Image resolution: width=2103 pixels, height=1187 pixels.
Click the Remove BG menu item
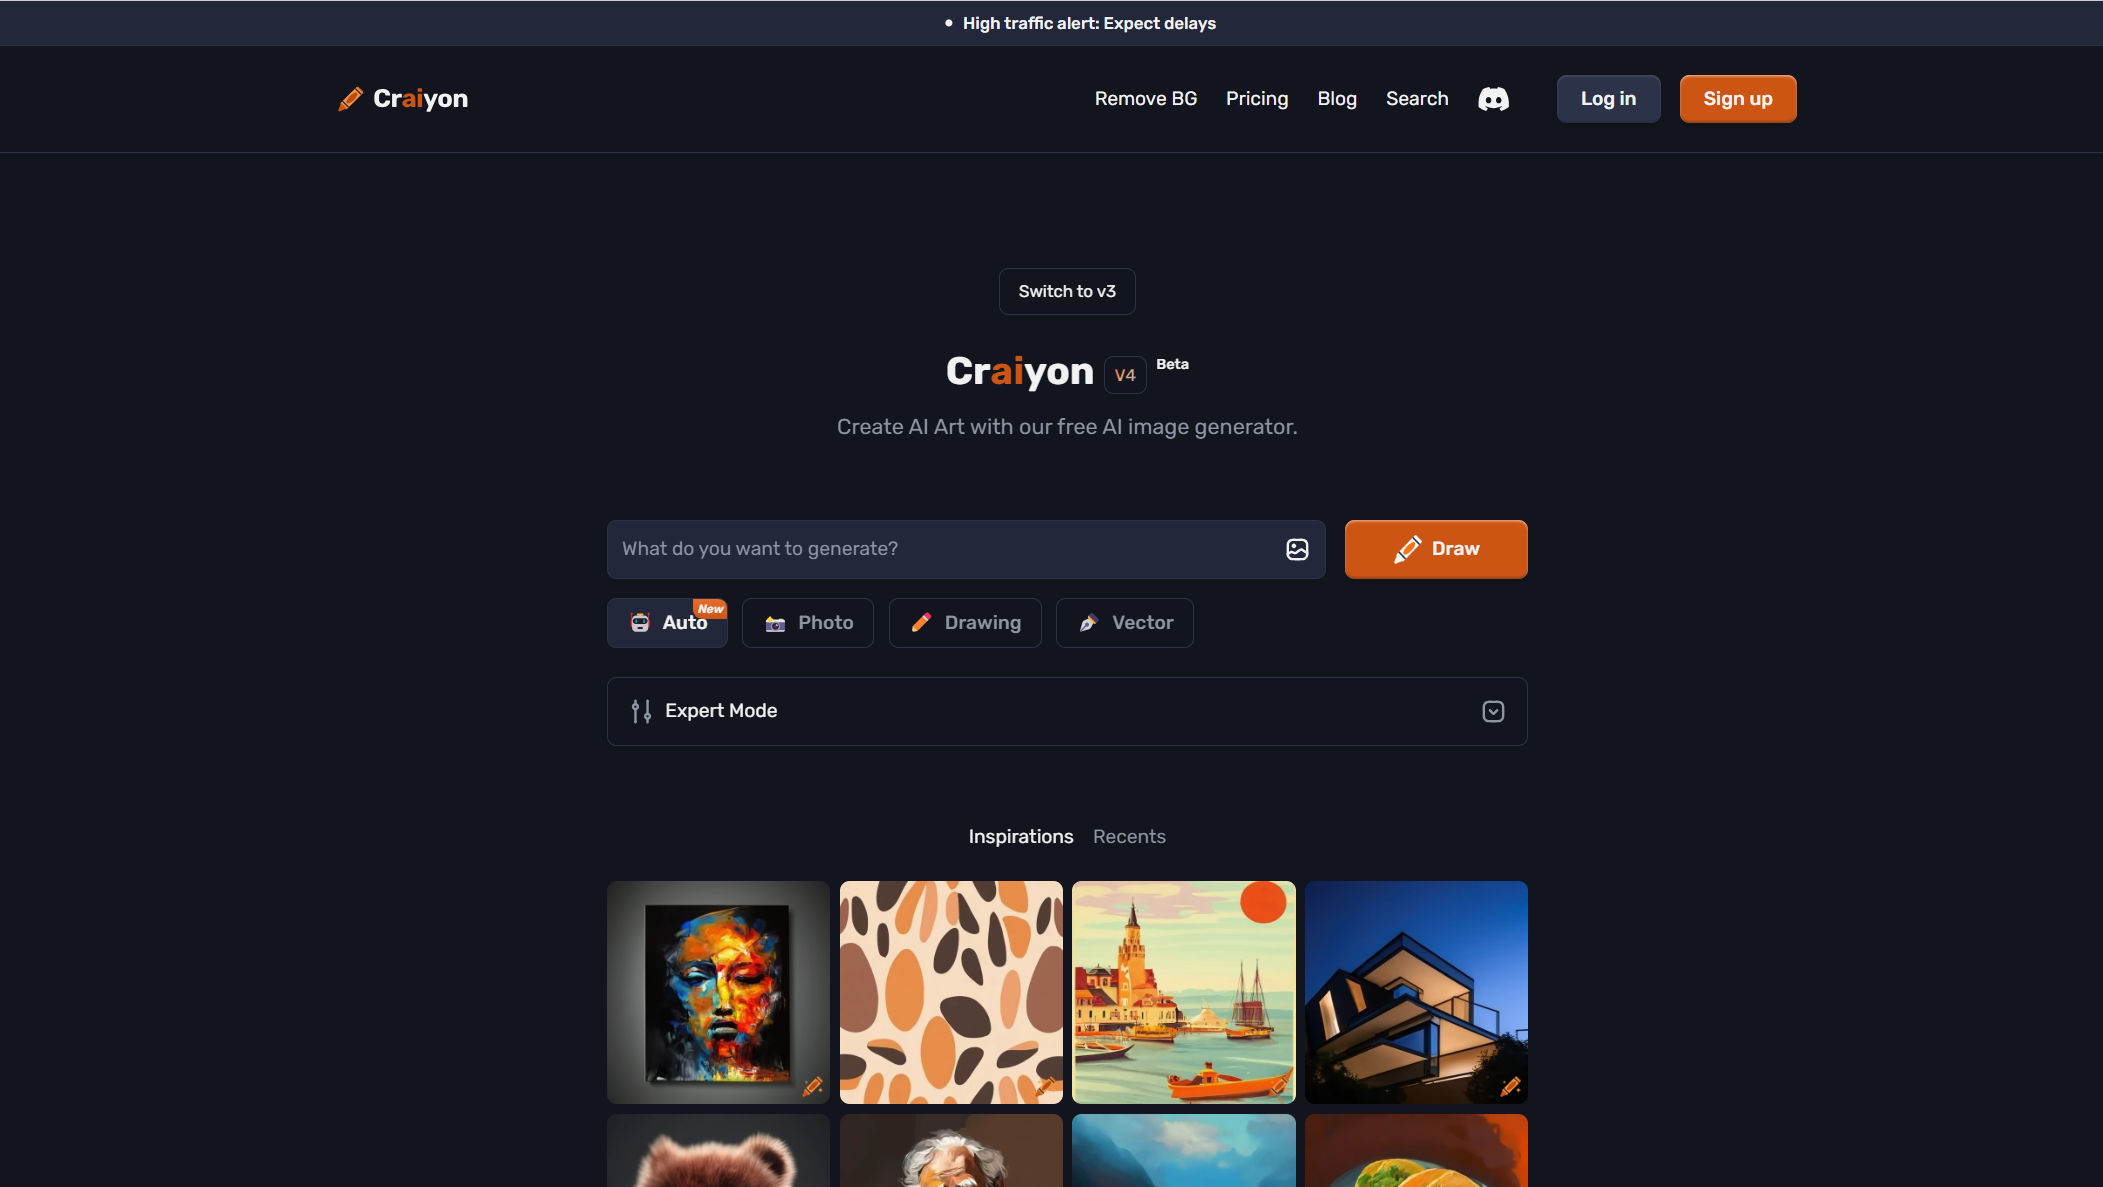(1145, 98)
